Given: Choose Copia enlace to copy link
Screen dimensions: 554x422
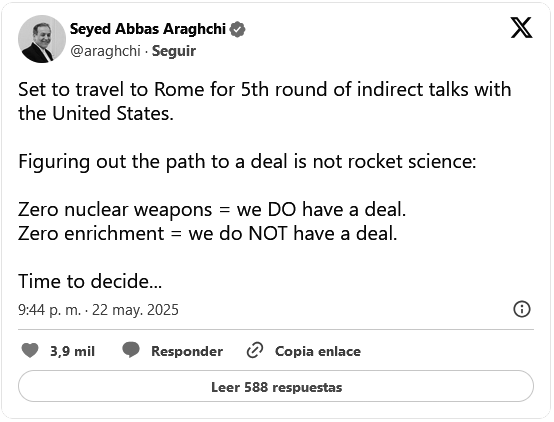Looking at the screenshot, I should point(318,351).
